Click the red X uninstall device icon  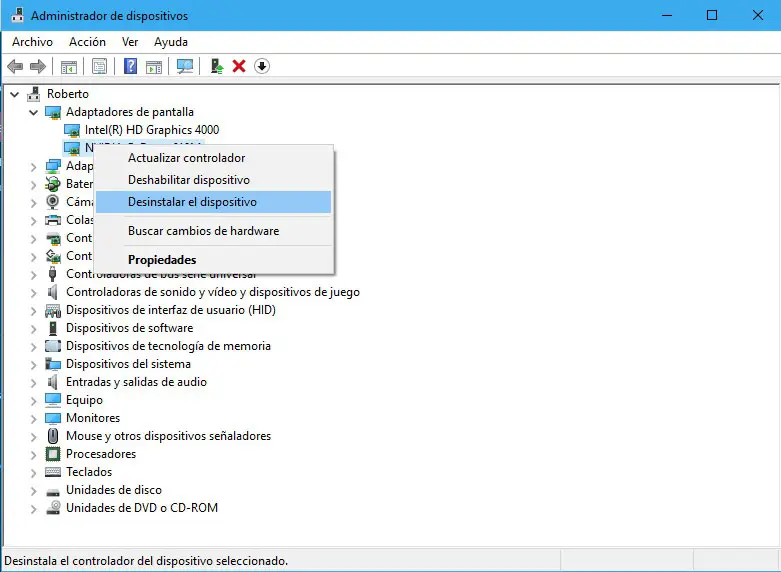point(239,66)
